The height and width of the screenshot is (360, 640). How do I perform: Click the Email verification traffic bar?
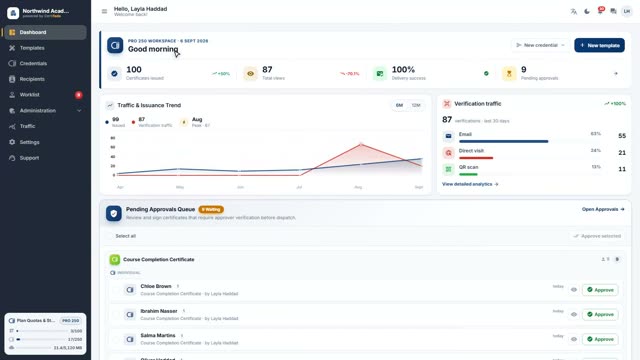pyautogui.click(x=503, y=141)
